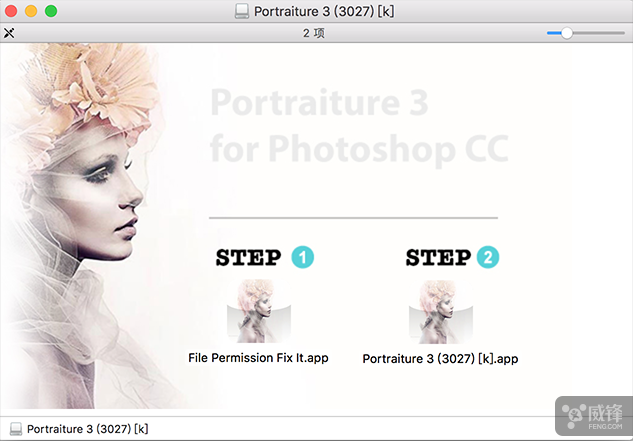Click the icon size slider thumb

567,33
